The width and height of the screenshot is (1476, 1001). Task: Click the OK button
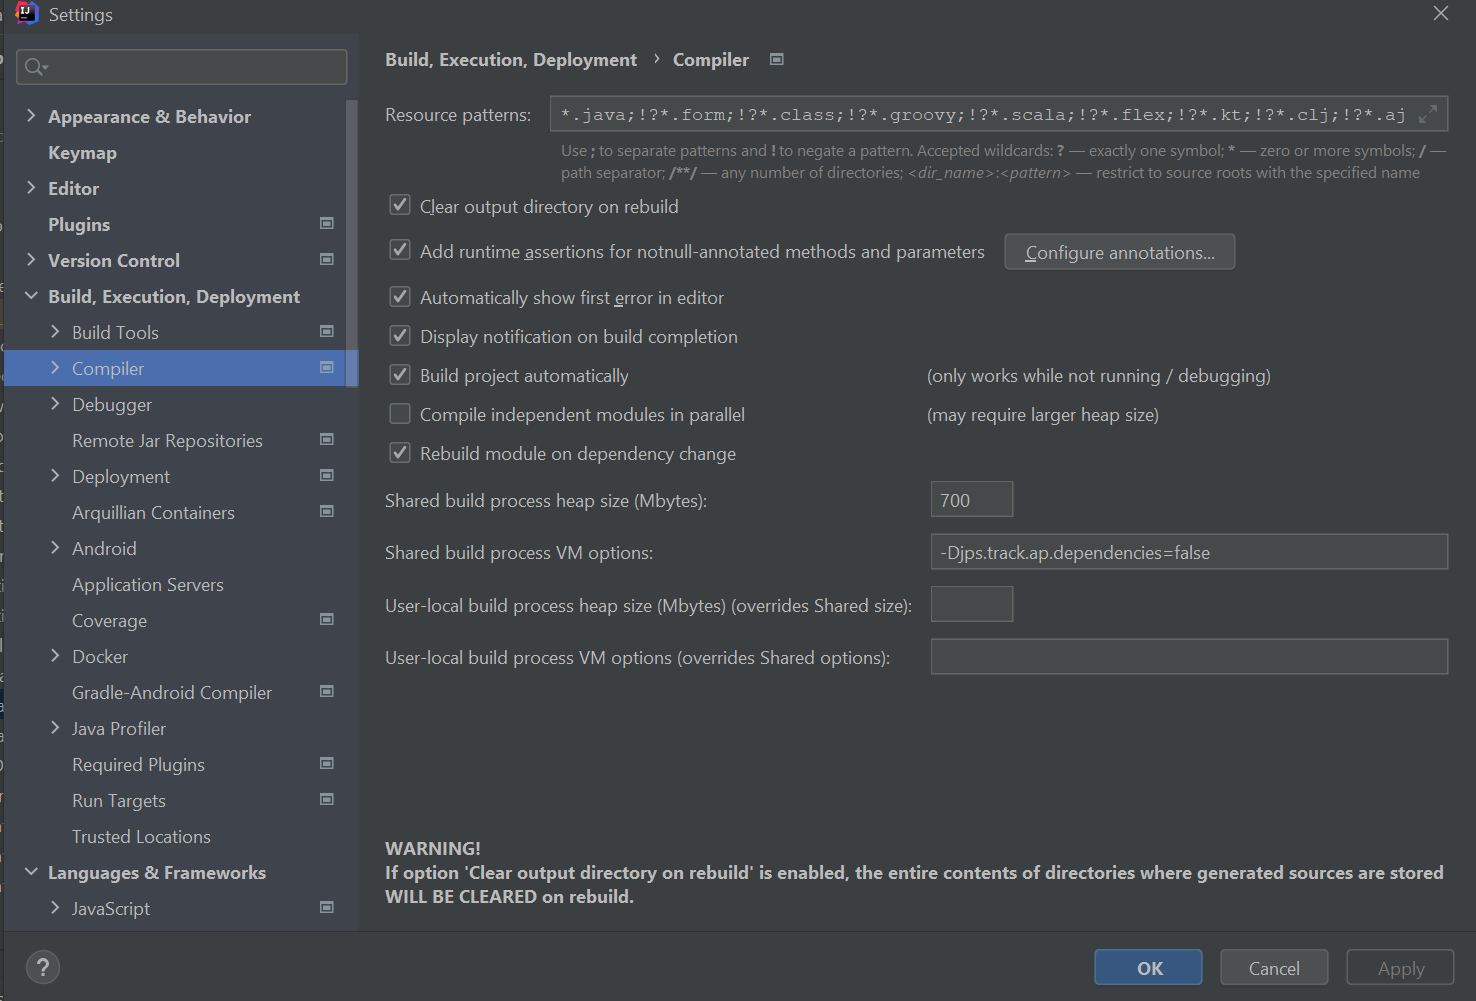coord(1148,968)
